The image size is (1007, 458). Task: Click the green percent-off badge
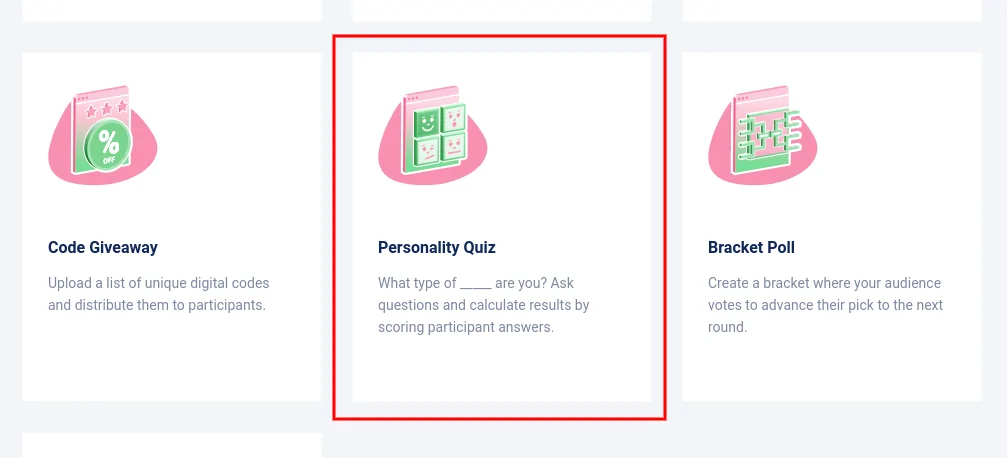pyautogui.click(x=109, y=146)
